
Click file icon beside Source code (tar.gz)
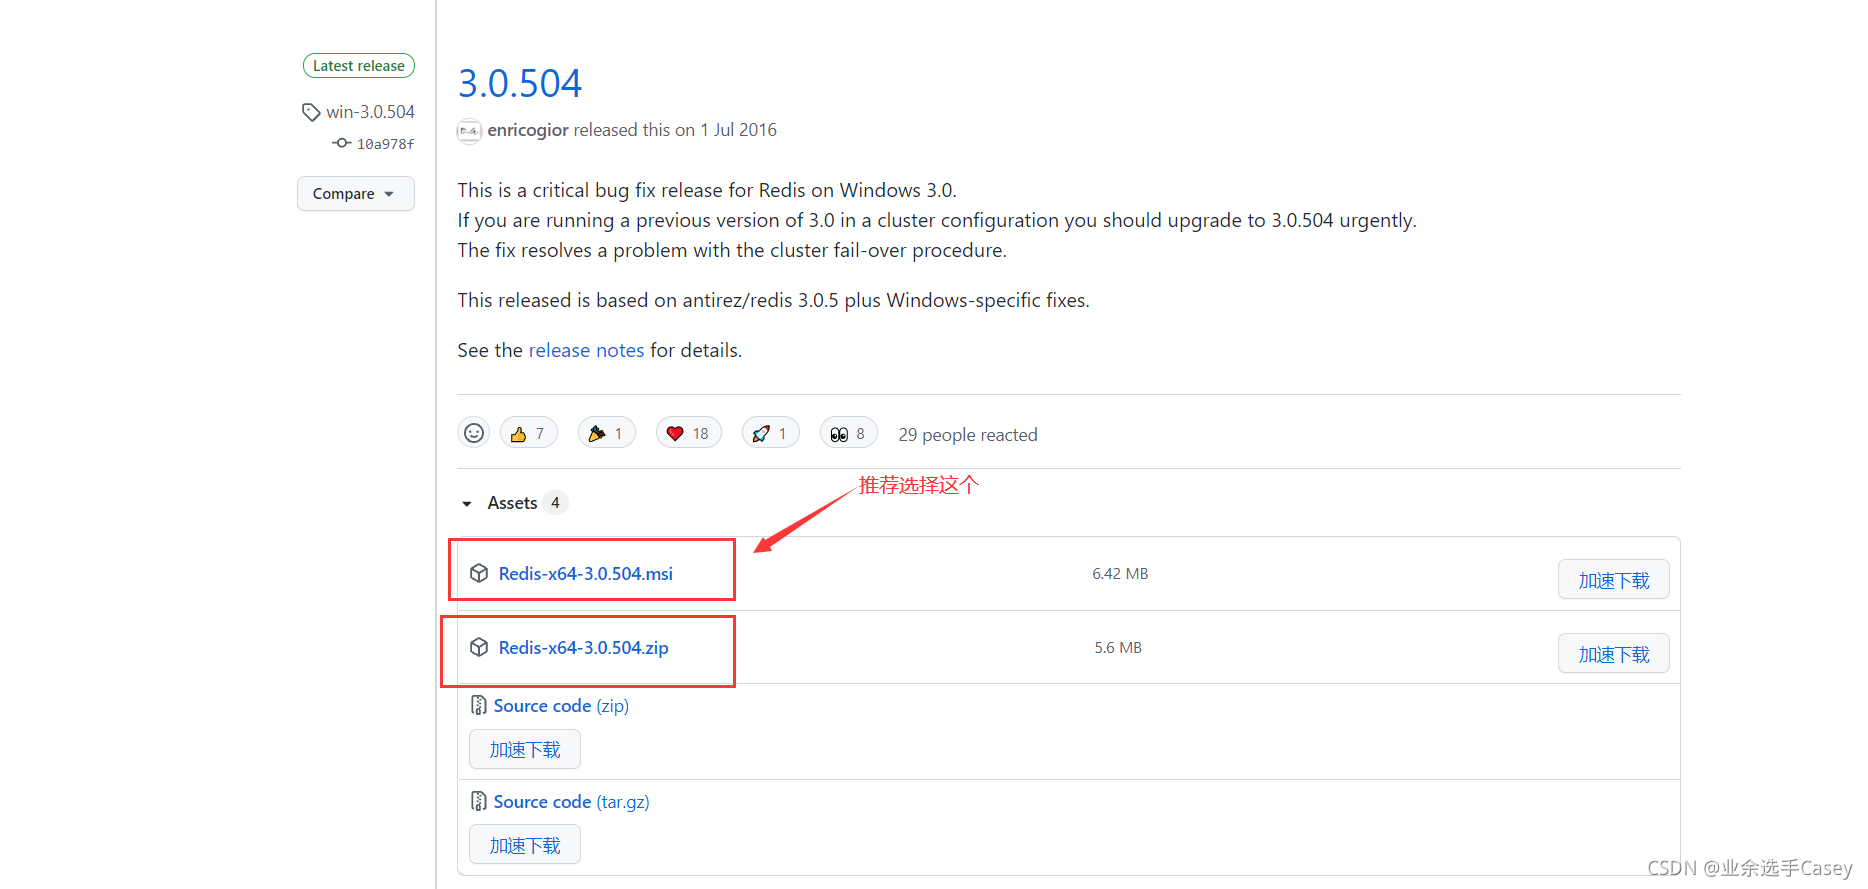click(x=479, y=802)
